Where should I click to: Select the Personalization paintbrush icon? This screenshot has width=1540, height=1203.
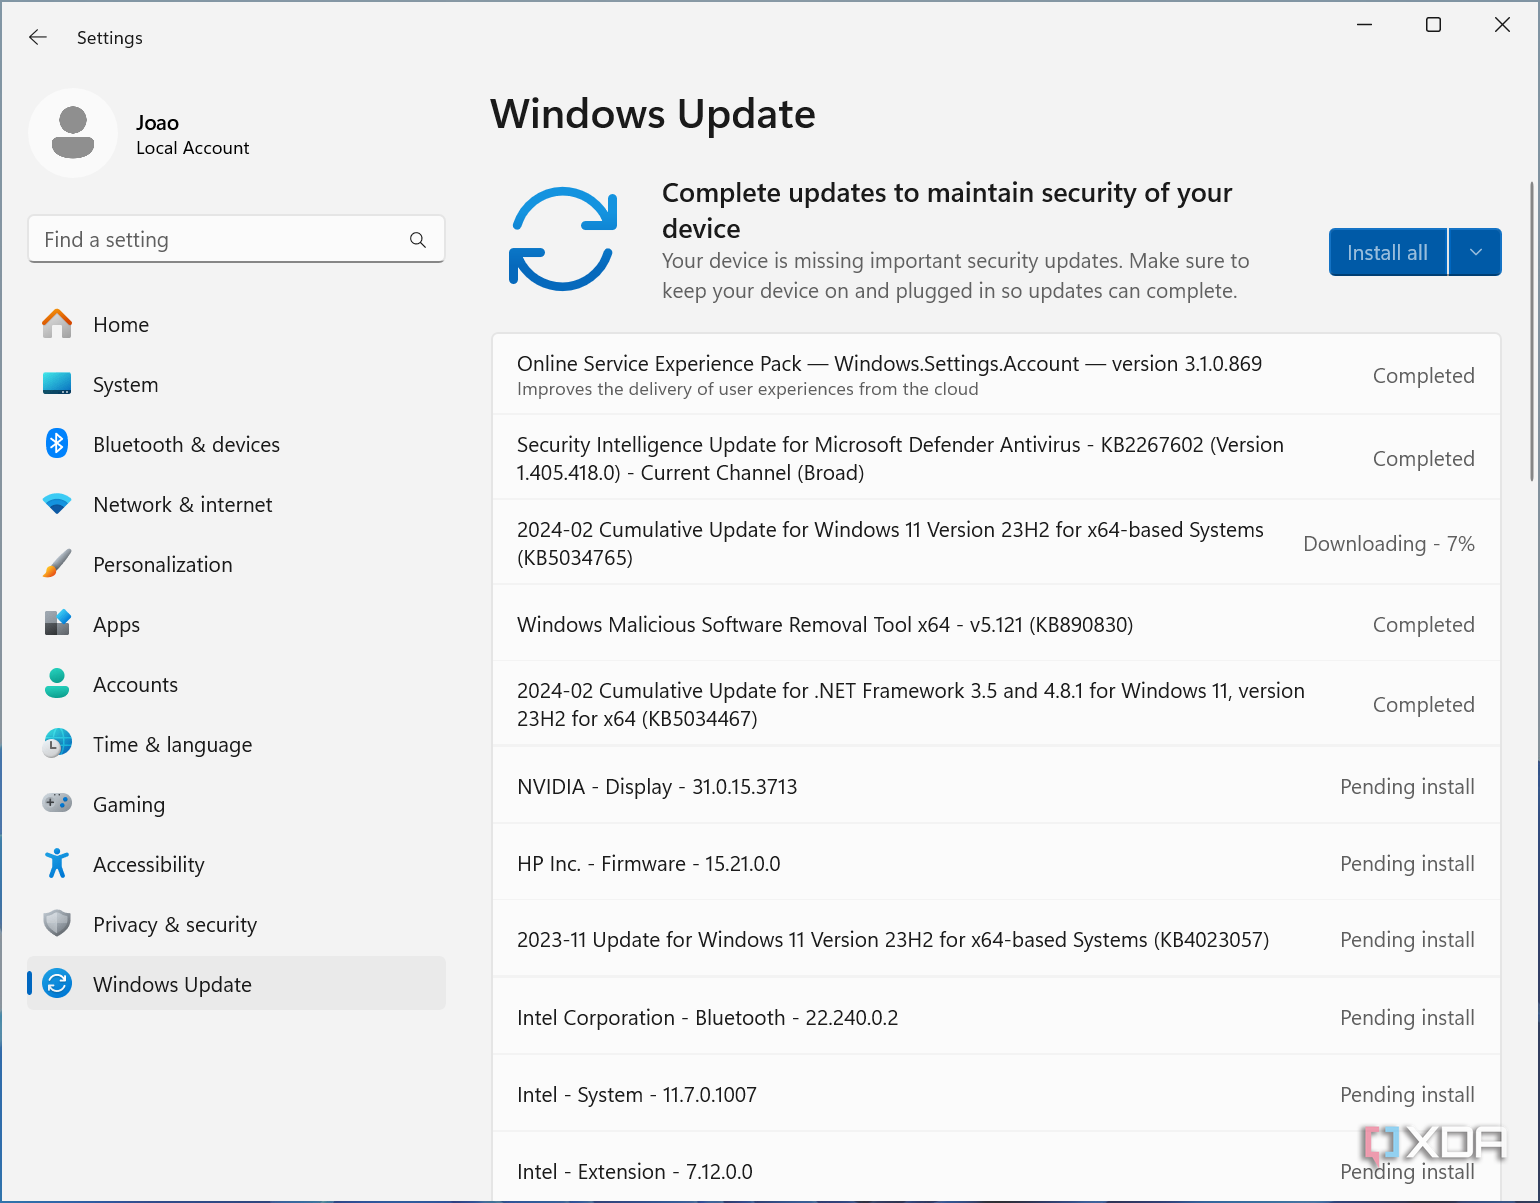[x=57, y=564]
